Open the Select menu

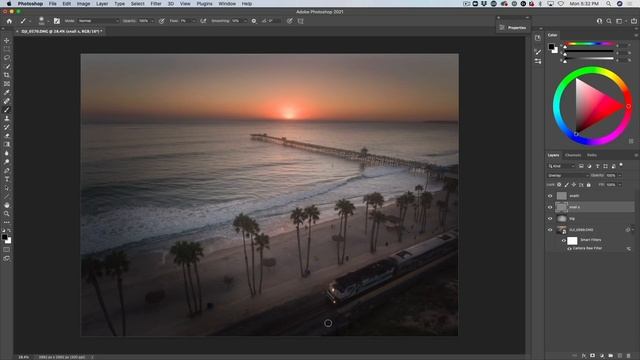click(138, 4)
